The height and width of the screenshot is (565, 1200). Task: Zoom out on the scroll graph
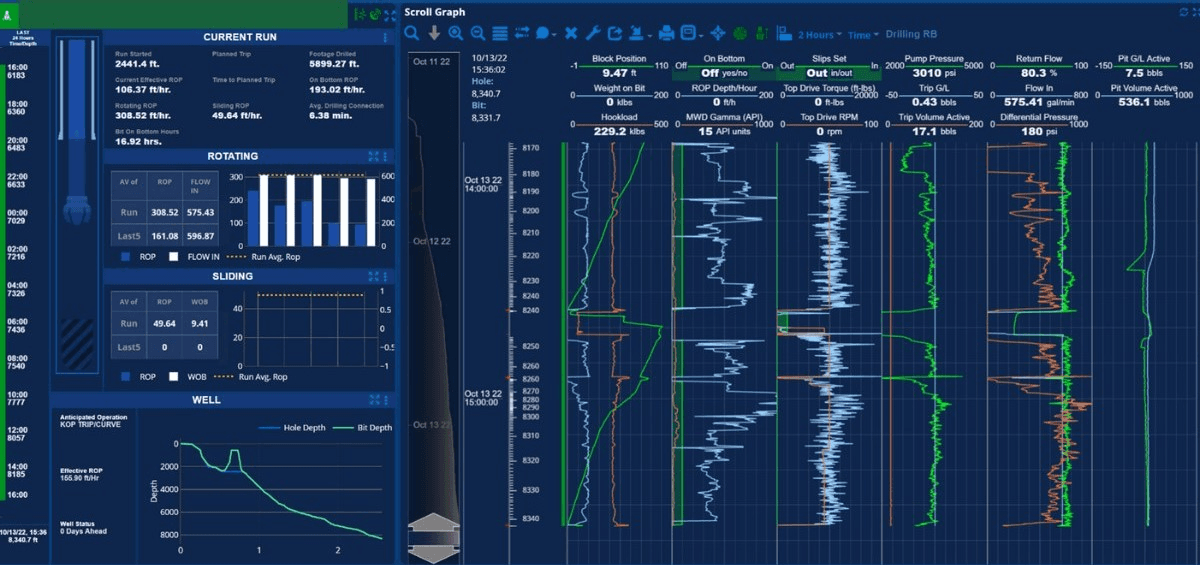(x=477, y=33)
